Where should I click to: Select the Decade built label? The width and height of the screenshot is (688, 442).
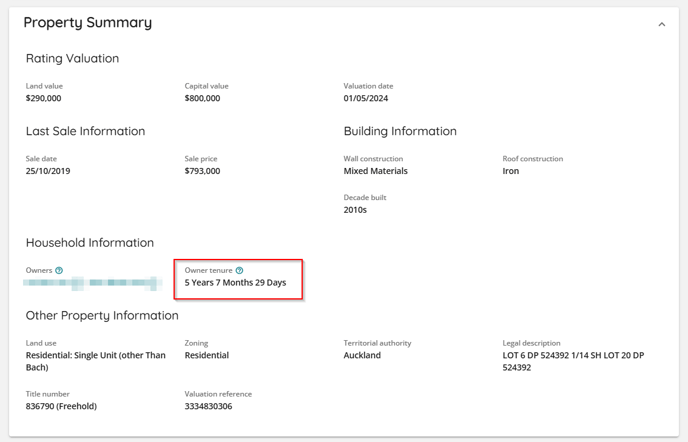click(365, 198)
